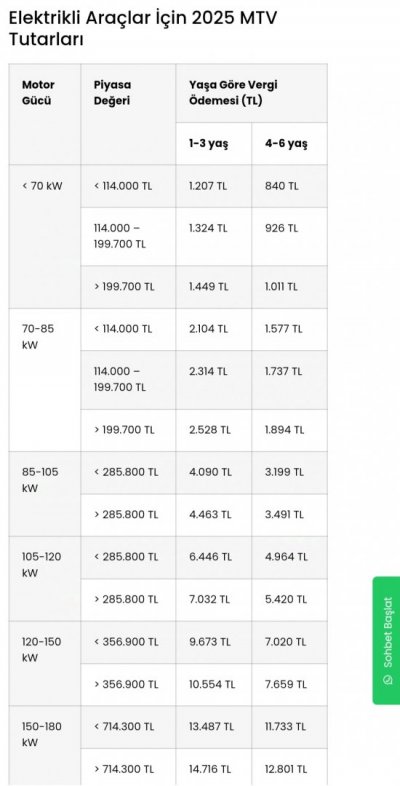Screen dimensions: 400x786
Task: Click the Yaşa Göre Vergi Ödemesi header
Action: pos(252,93)
